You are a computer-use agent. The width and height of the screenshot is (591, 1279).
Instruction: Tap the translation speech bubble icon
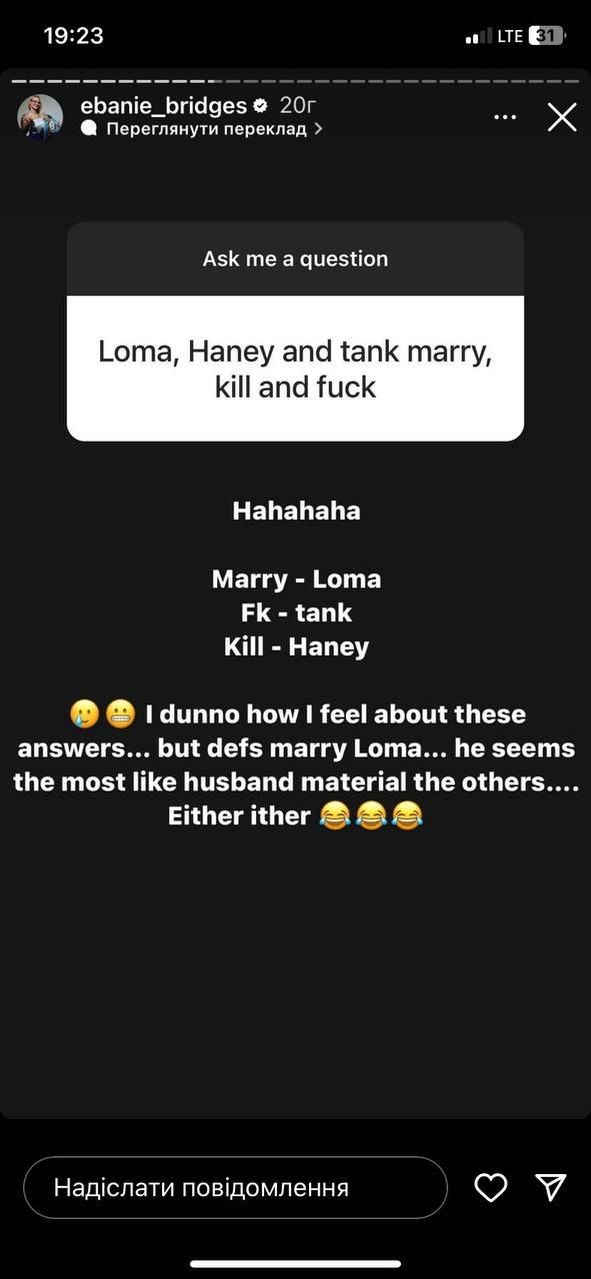tap(89, 129)
